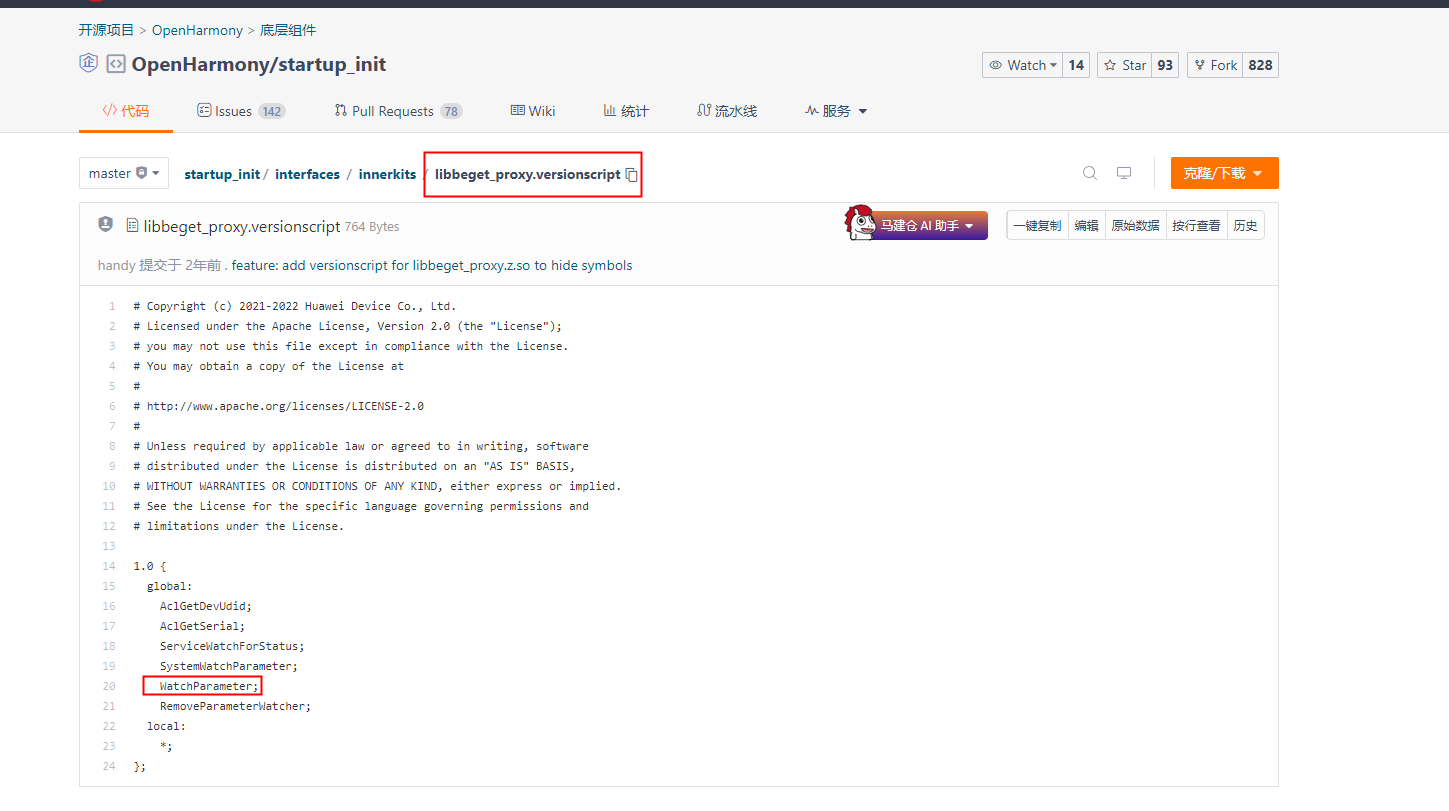This screenshot has width=1449, height=811.
Task: Click the global: code line
Action: [x=169, y=586]
